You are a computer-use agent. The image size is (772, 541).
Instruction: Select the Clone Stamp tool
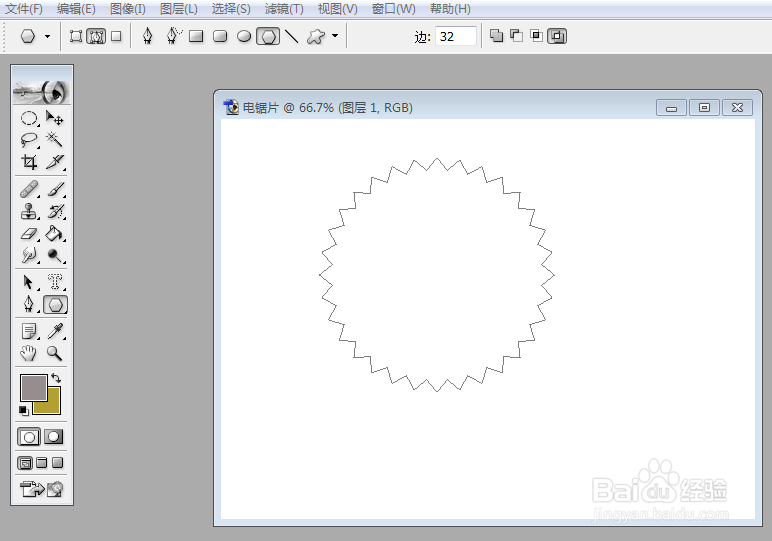[x=29, y=211]
